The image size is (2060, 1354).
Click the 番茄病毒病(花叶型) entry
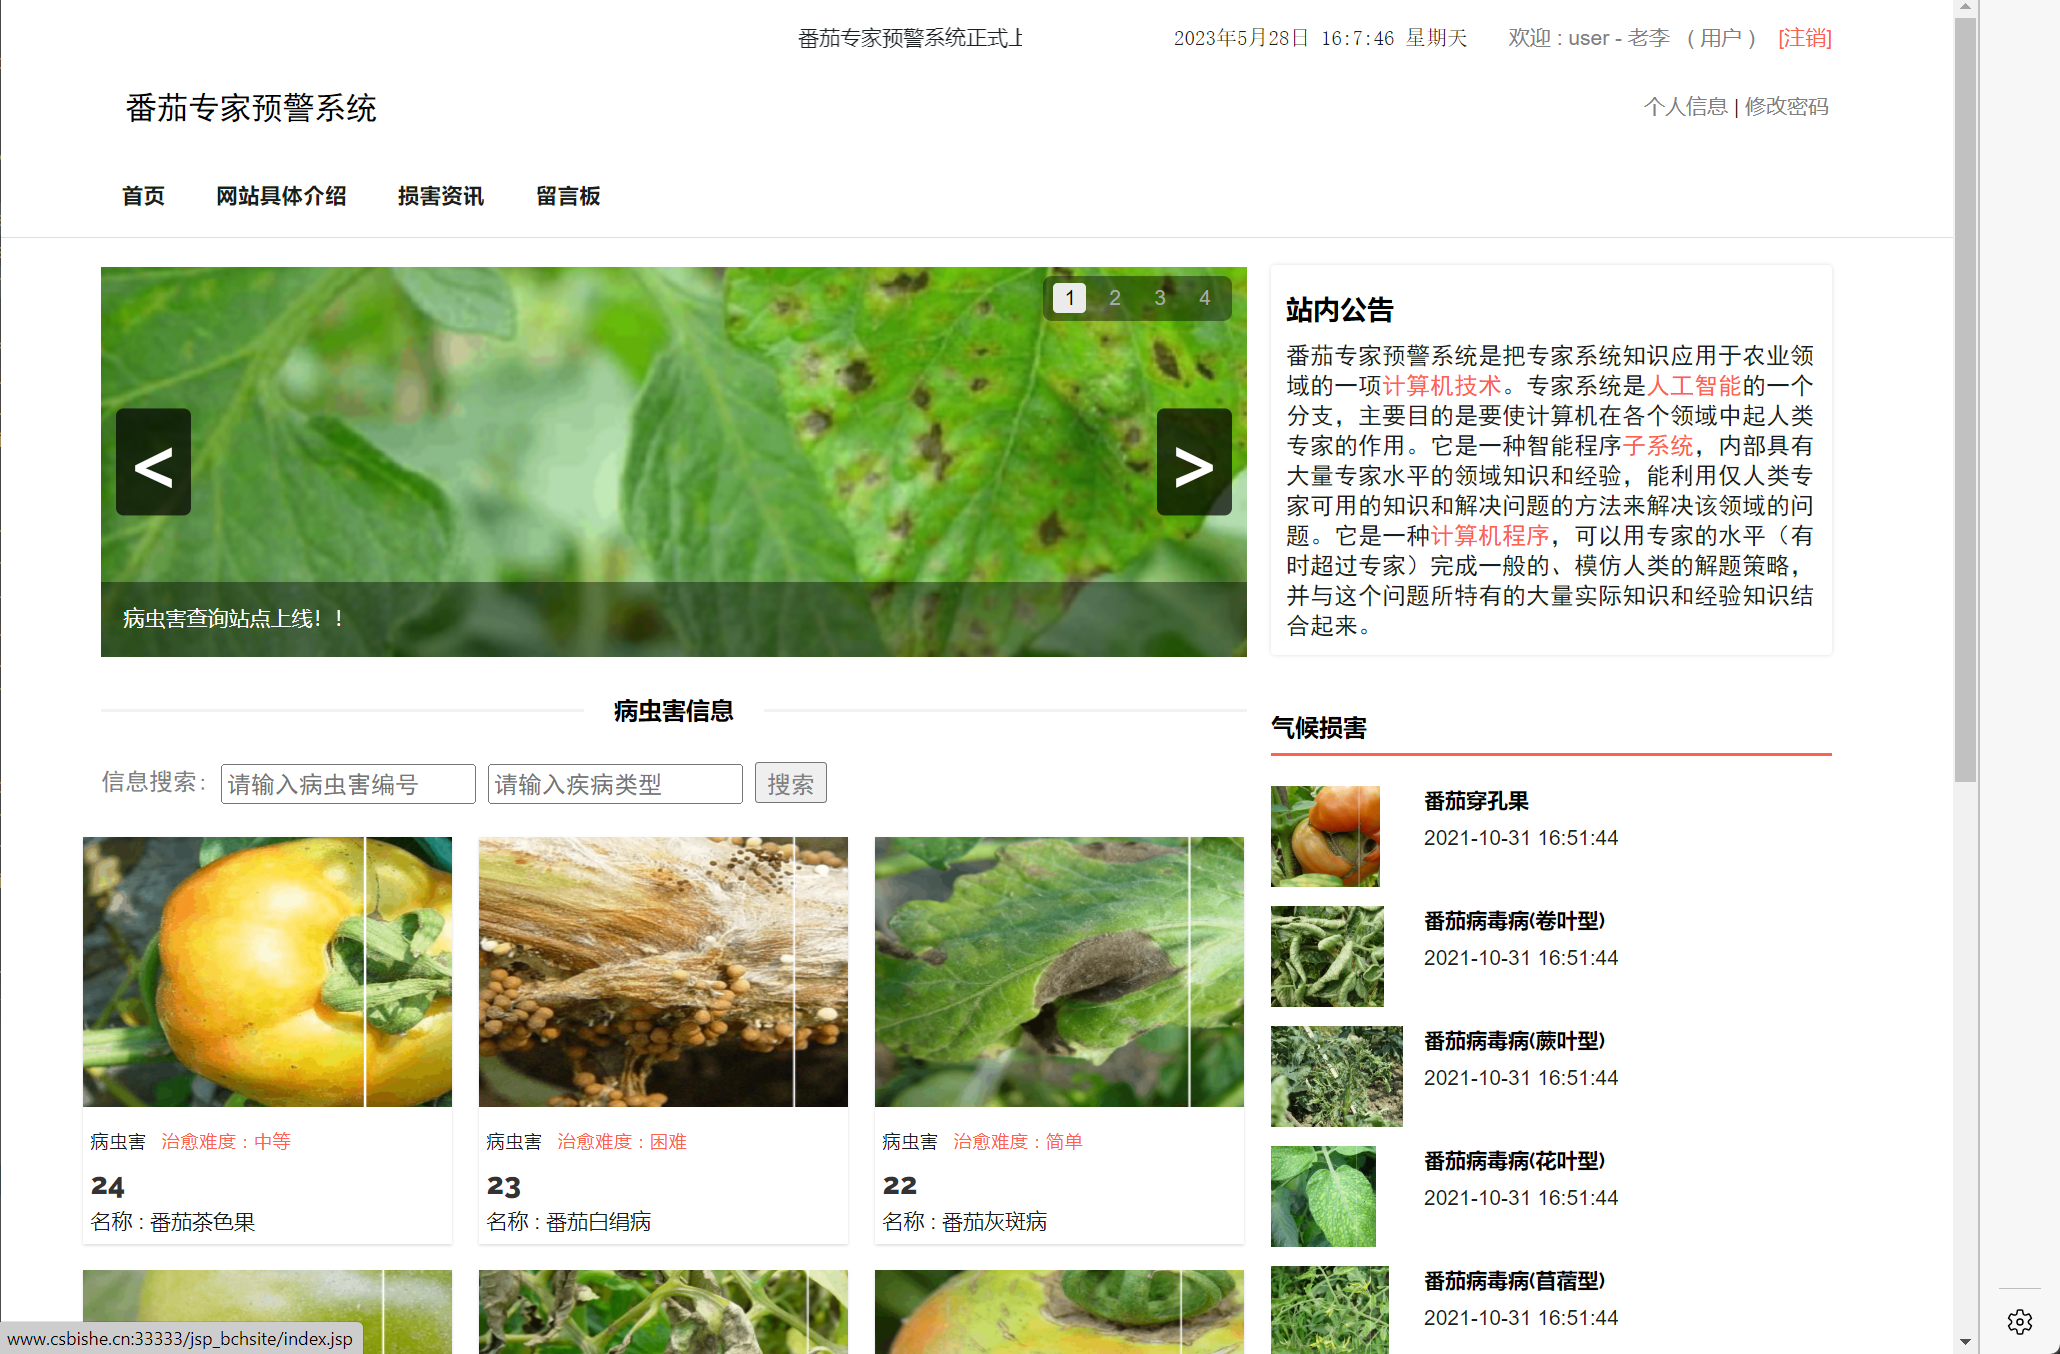(1513, 1161)
